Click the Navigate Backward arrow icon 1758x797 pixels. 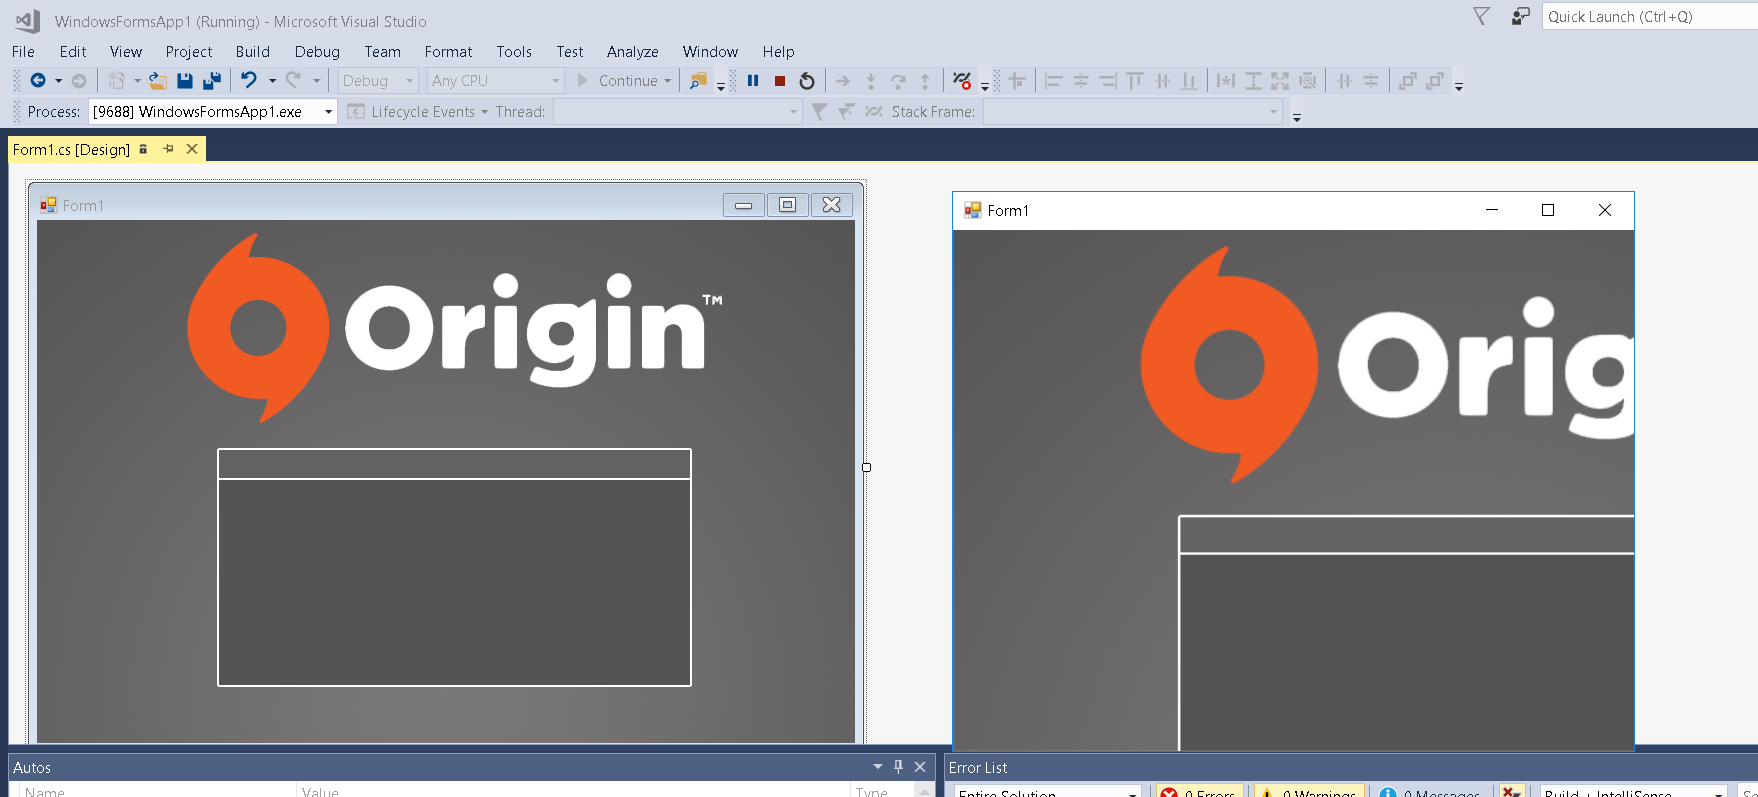(x=38, y=81)
